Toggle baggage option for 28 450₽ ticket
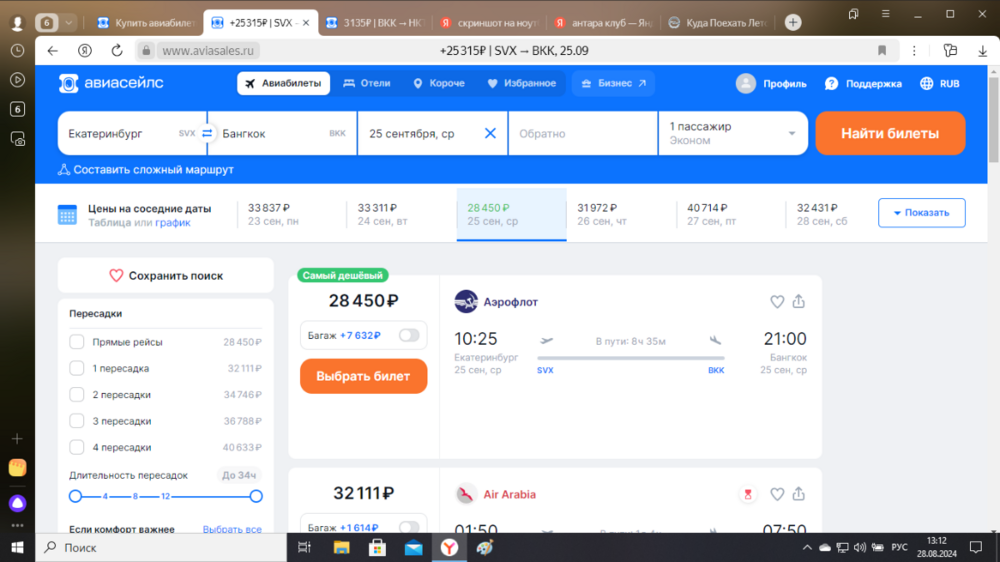Screen dimensions: 1000x562 409,335
